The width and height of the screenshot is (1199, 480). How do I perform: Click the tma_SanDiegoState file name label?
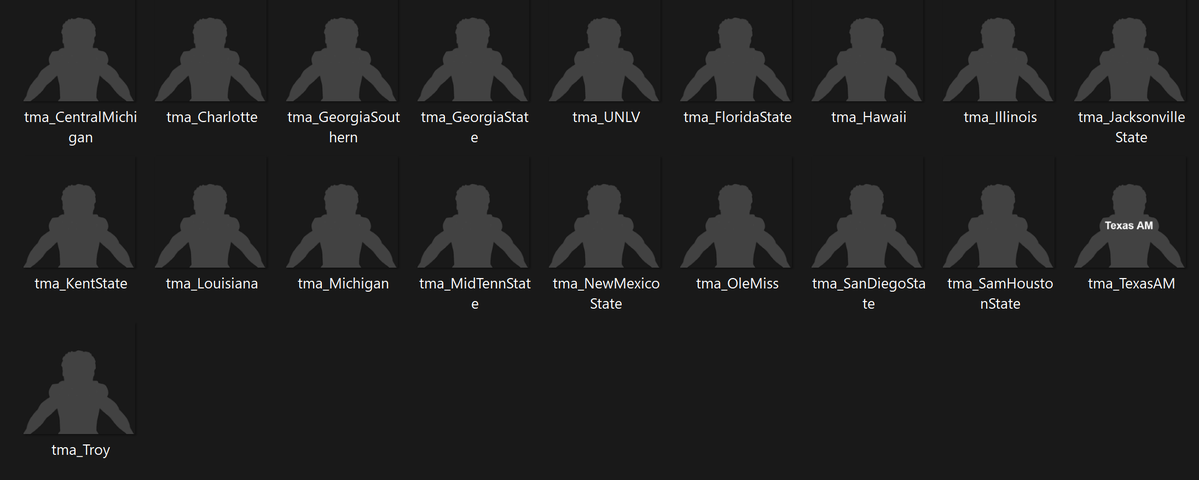coord(869,294)
